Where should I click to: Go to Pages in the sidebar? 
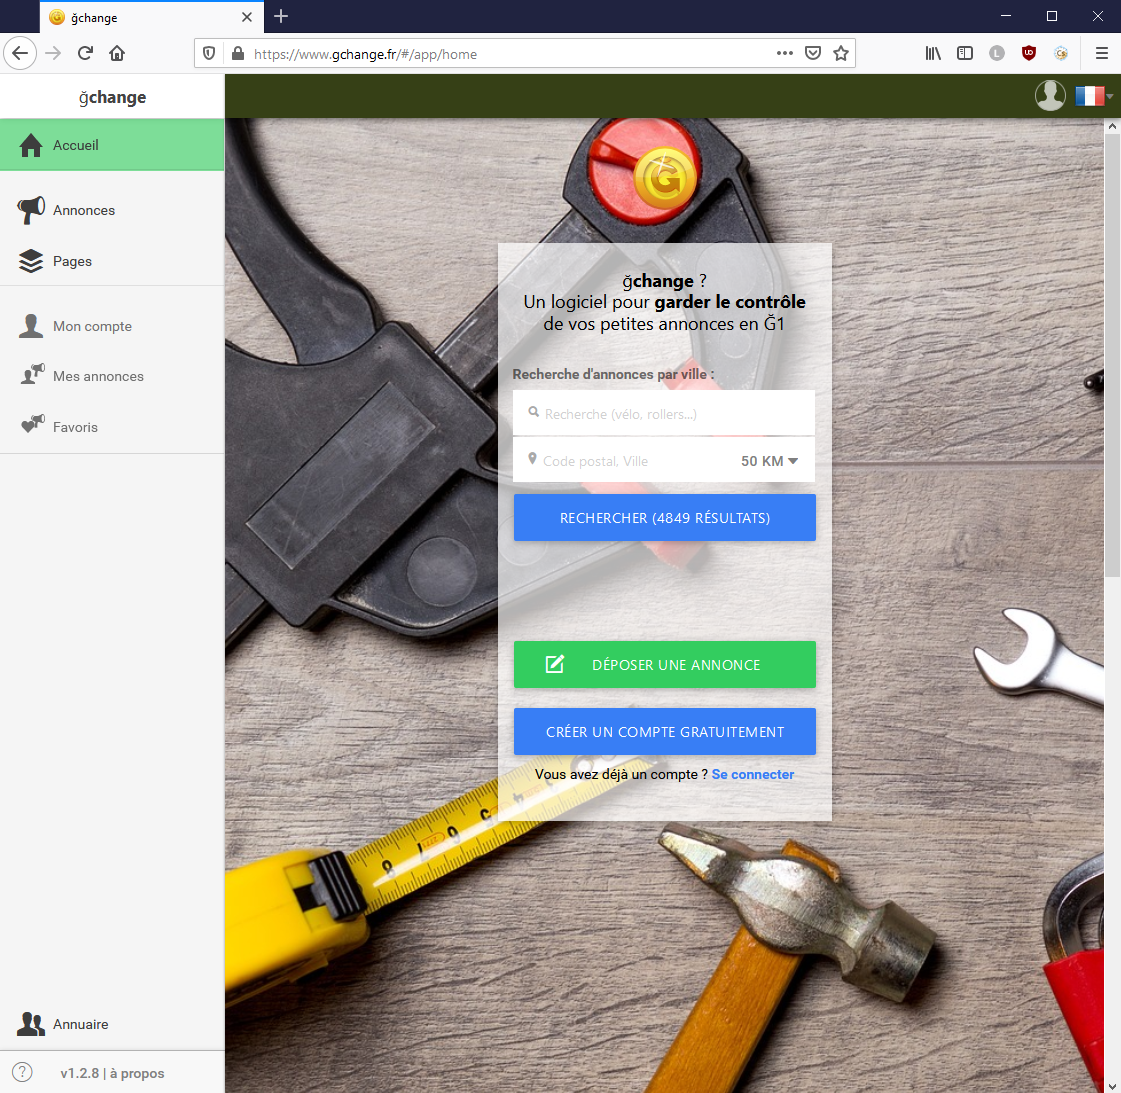(72, 261)
